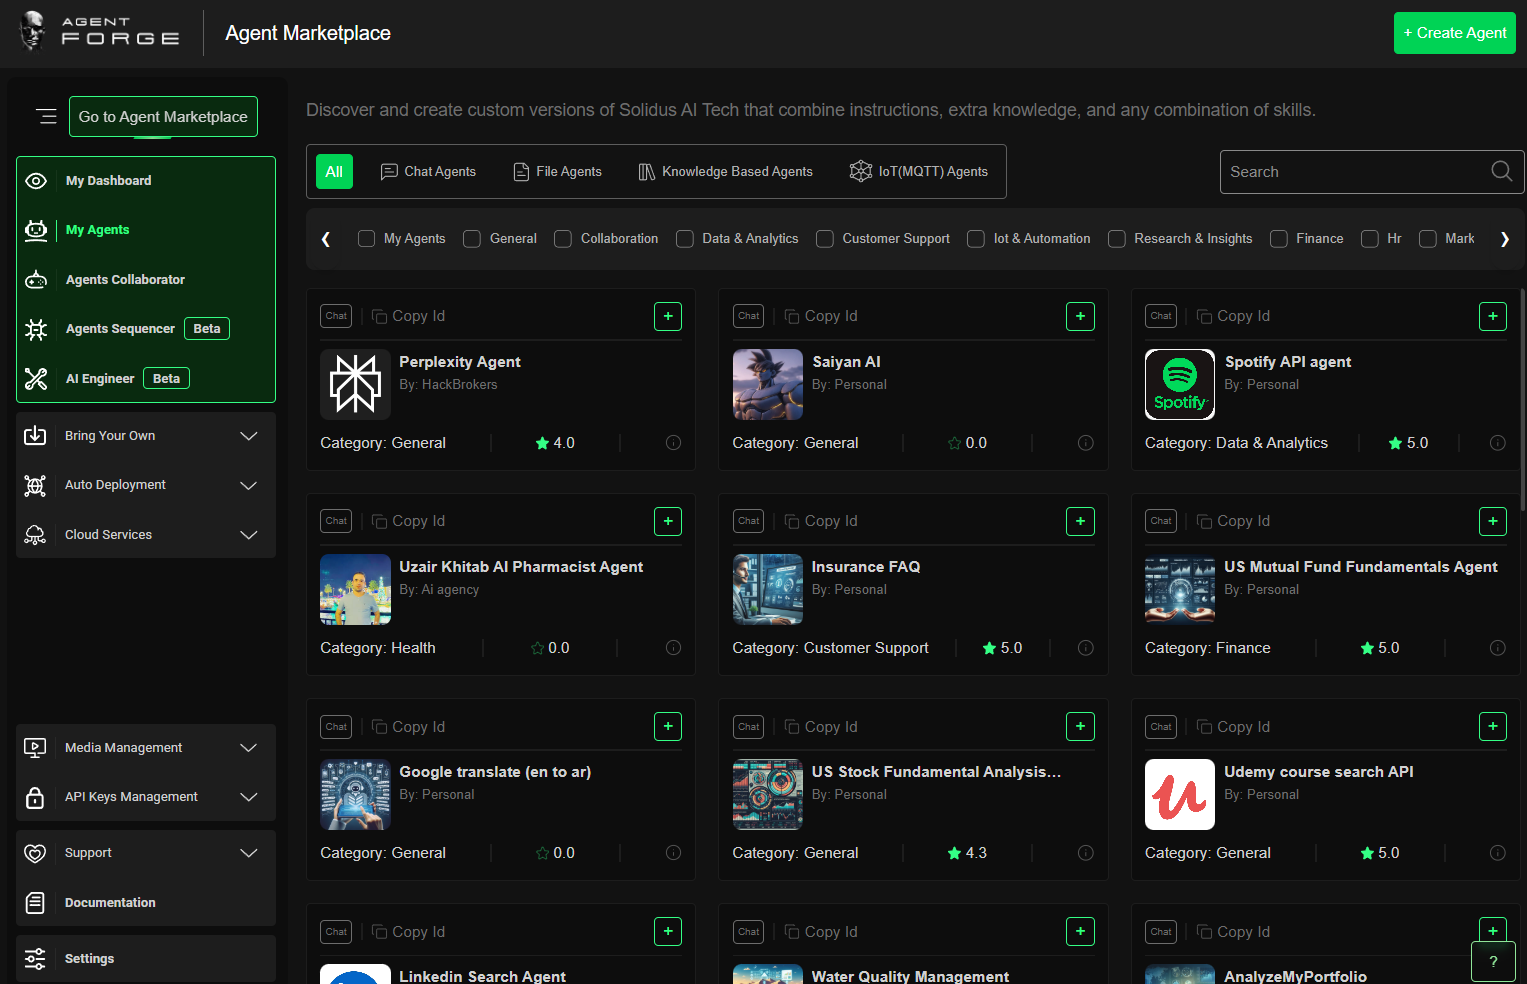Viewport: 1527px width, 984px height.
Task: Click the Documentation sidebar item
Action: [x=146, y=903]
